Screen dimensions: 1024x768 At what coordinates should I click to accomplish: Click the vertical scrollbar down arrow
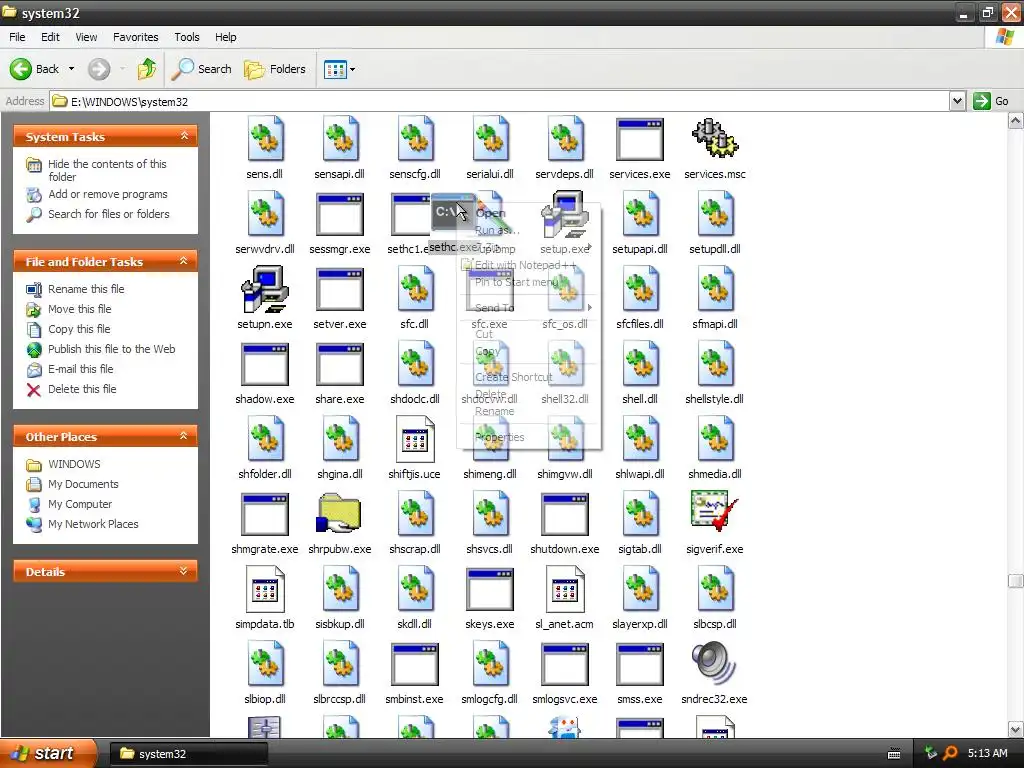pos(1016,729)
